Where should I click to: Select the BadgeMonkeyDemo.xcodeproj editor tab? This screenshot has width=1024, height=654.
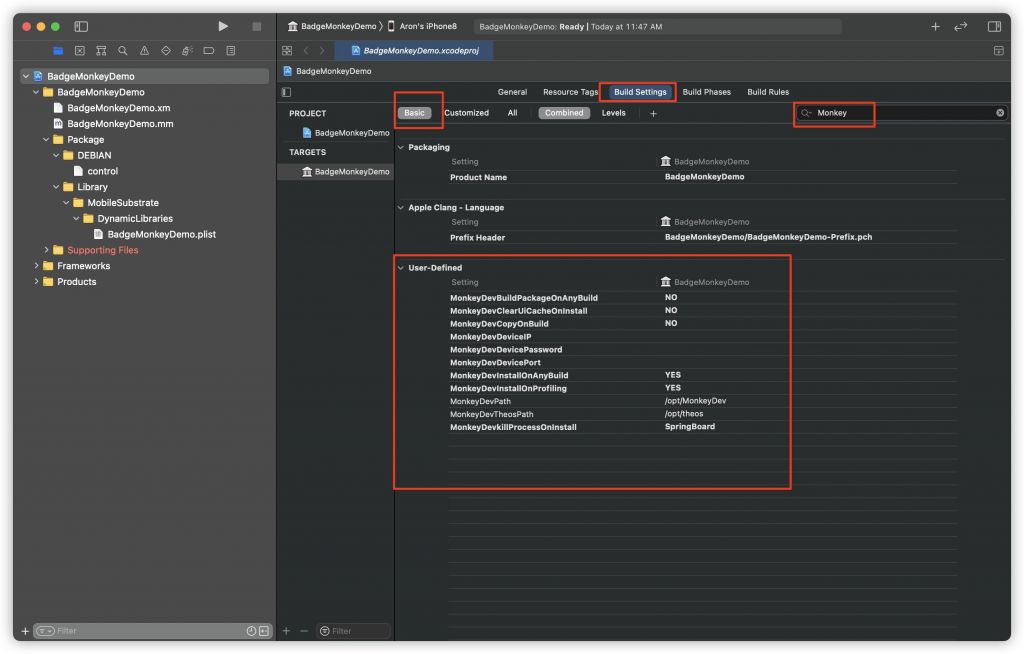click(x=414, y=50)
